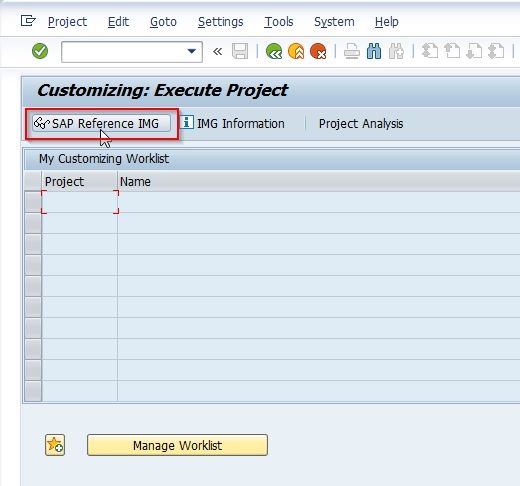Open the Help menu

click(386, 22)
